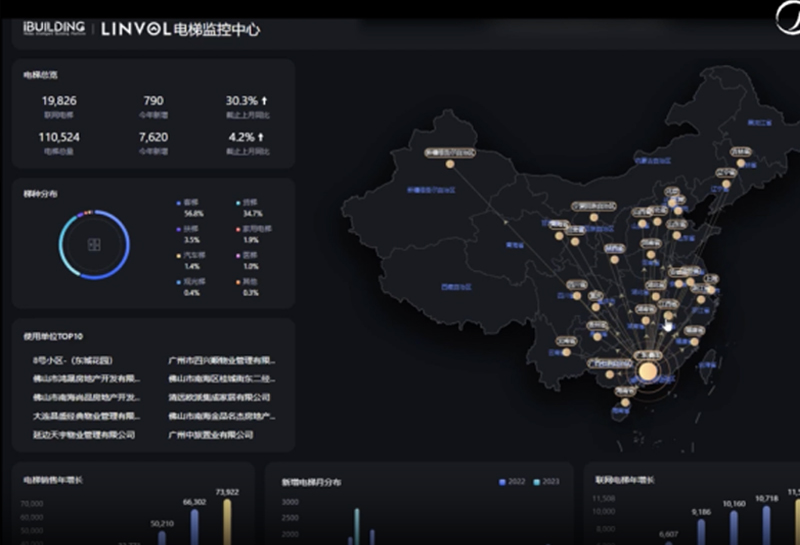The height and width of the screenshot is (545, 800).
Task: Click the 19,826 connected elevators figure
Action: [x=59, y=101]
